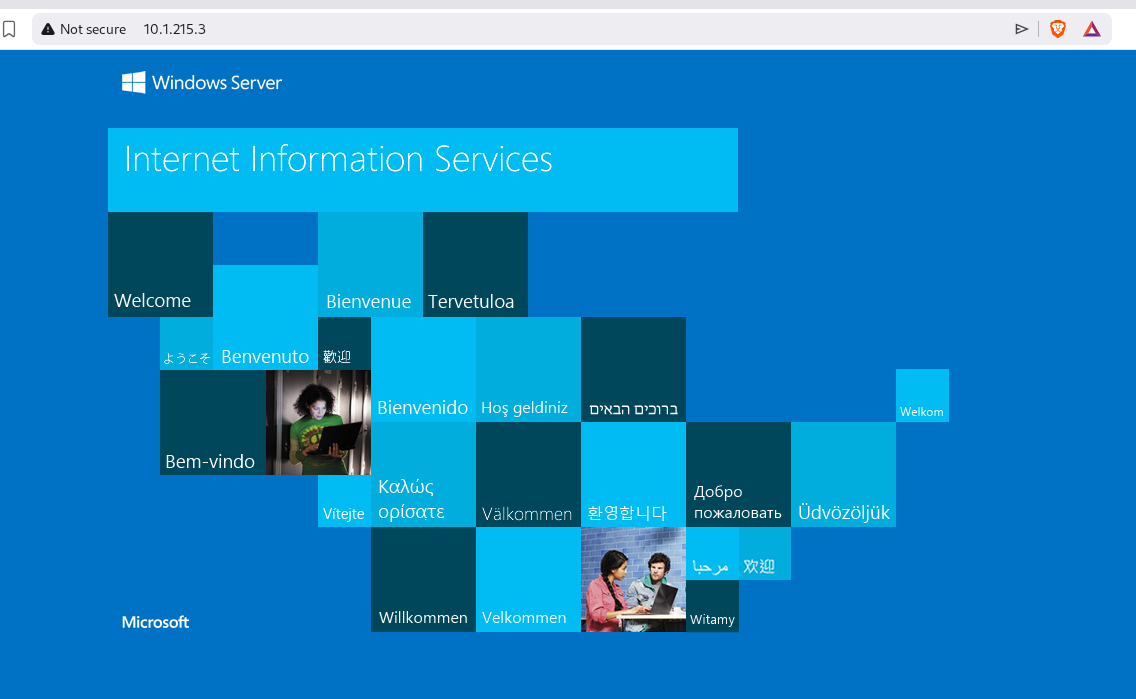
Task: Click the Windows logo next to Windows Server
Action: (x=133, y=83)
